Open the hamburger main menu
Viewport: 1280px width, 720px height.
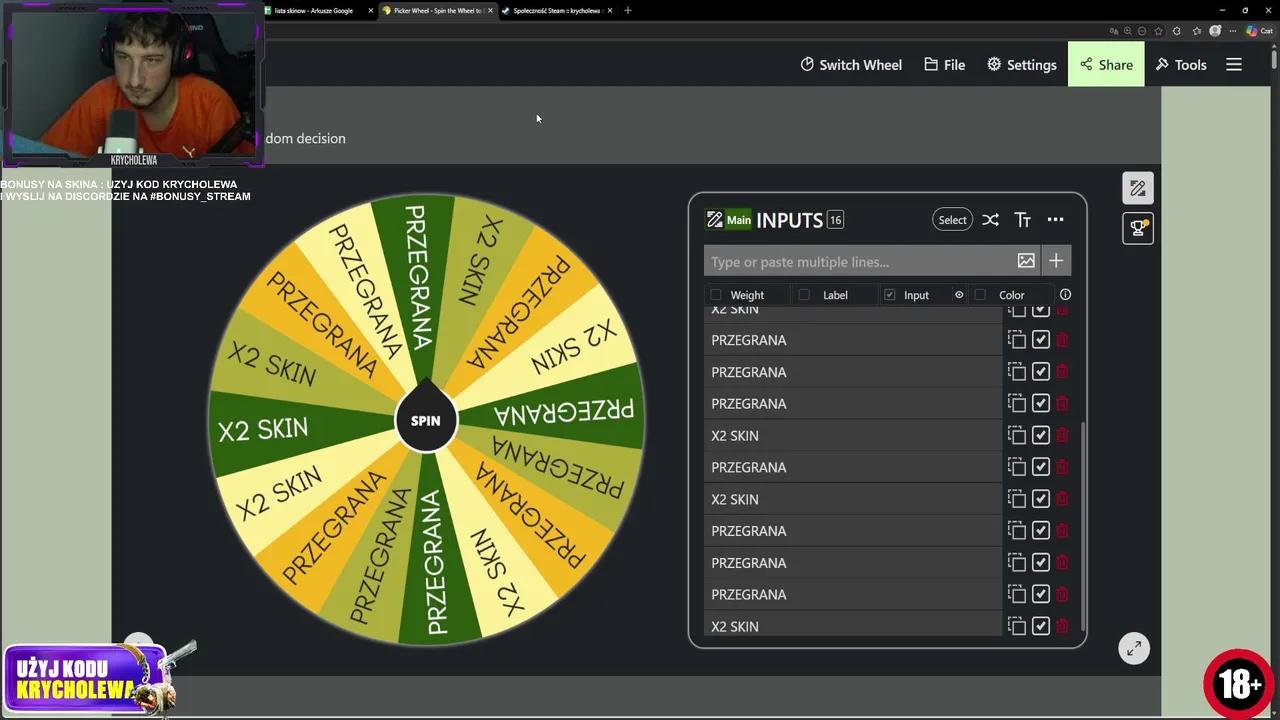pos(1234,64)
